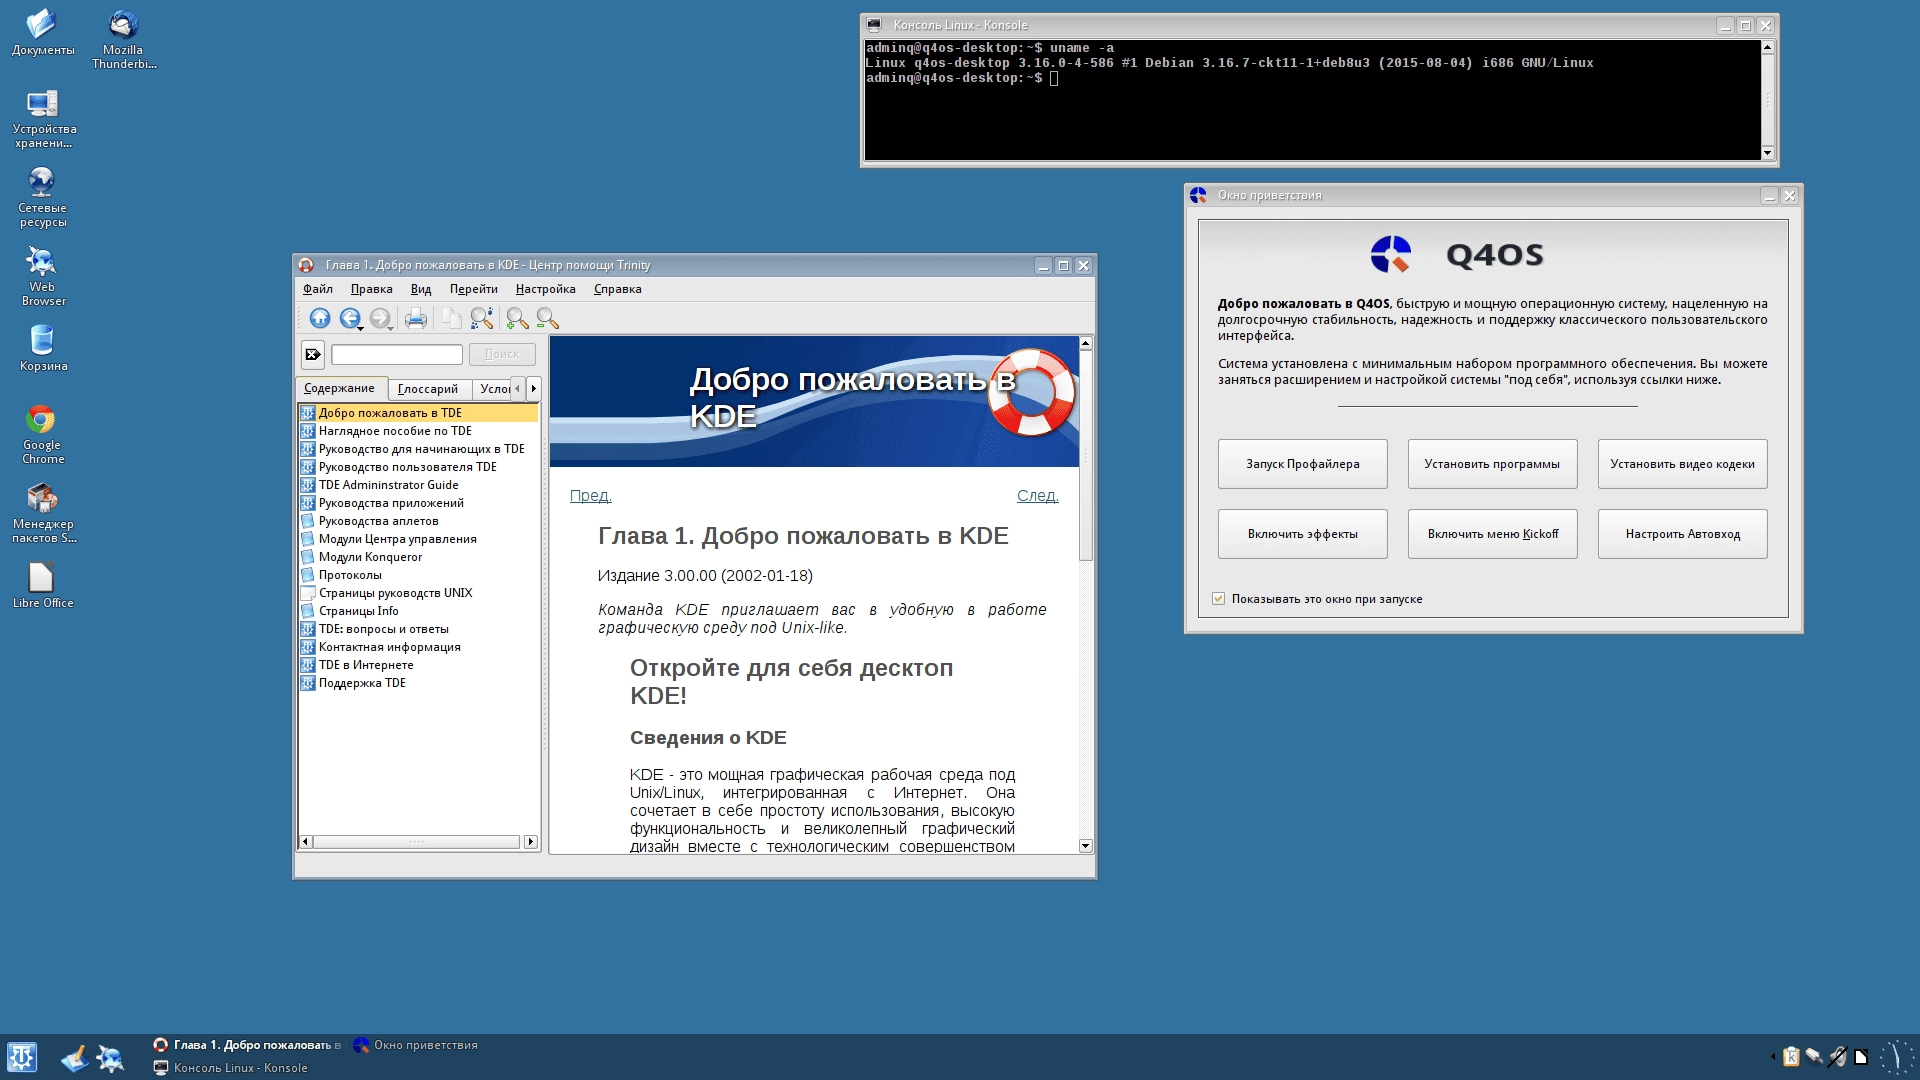Switch to the Содержание tab

point(340,388)
